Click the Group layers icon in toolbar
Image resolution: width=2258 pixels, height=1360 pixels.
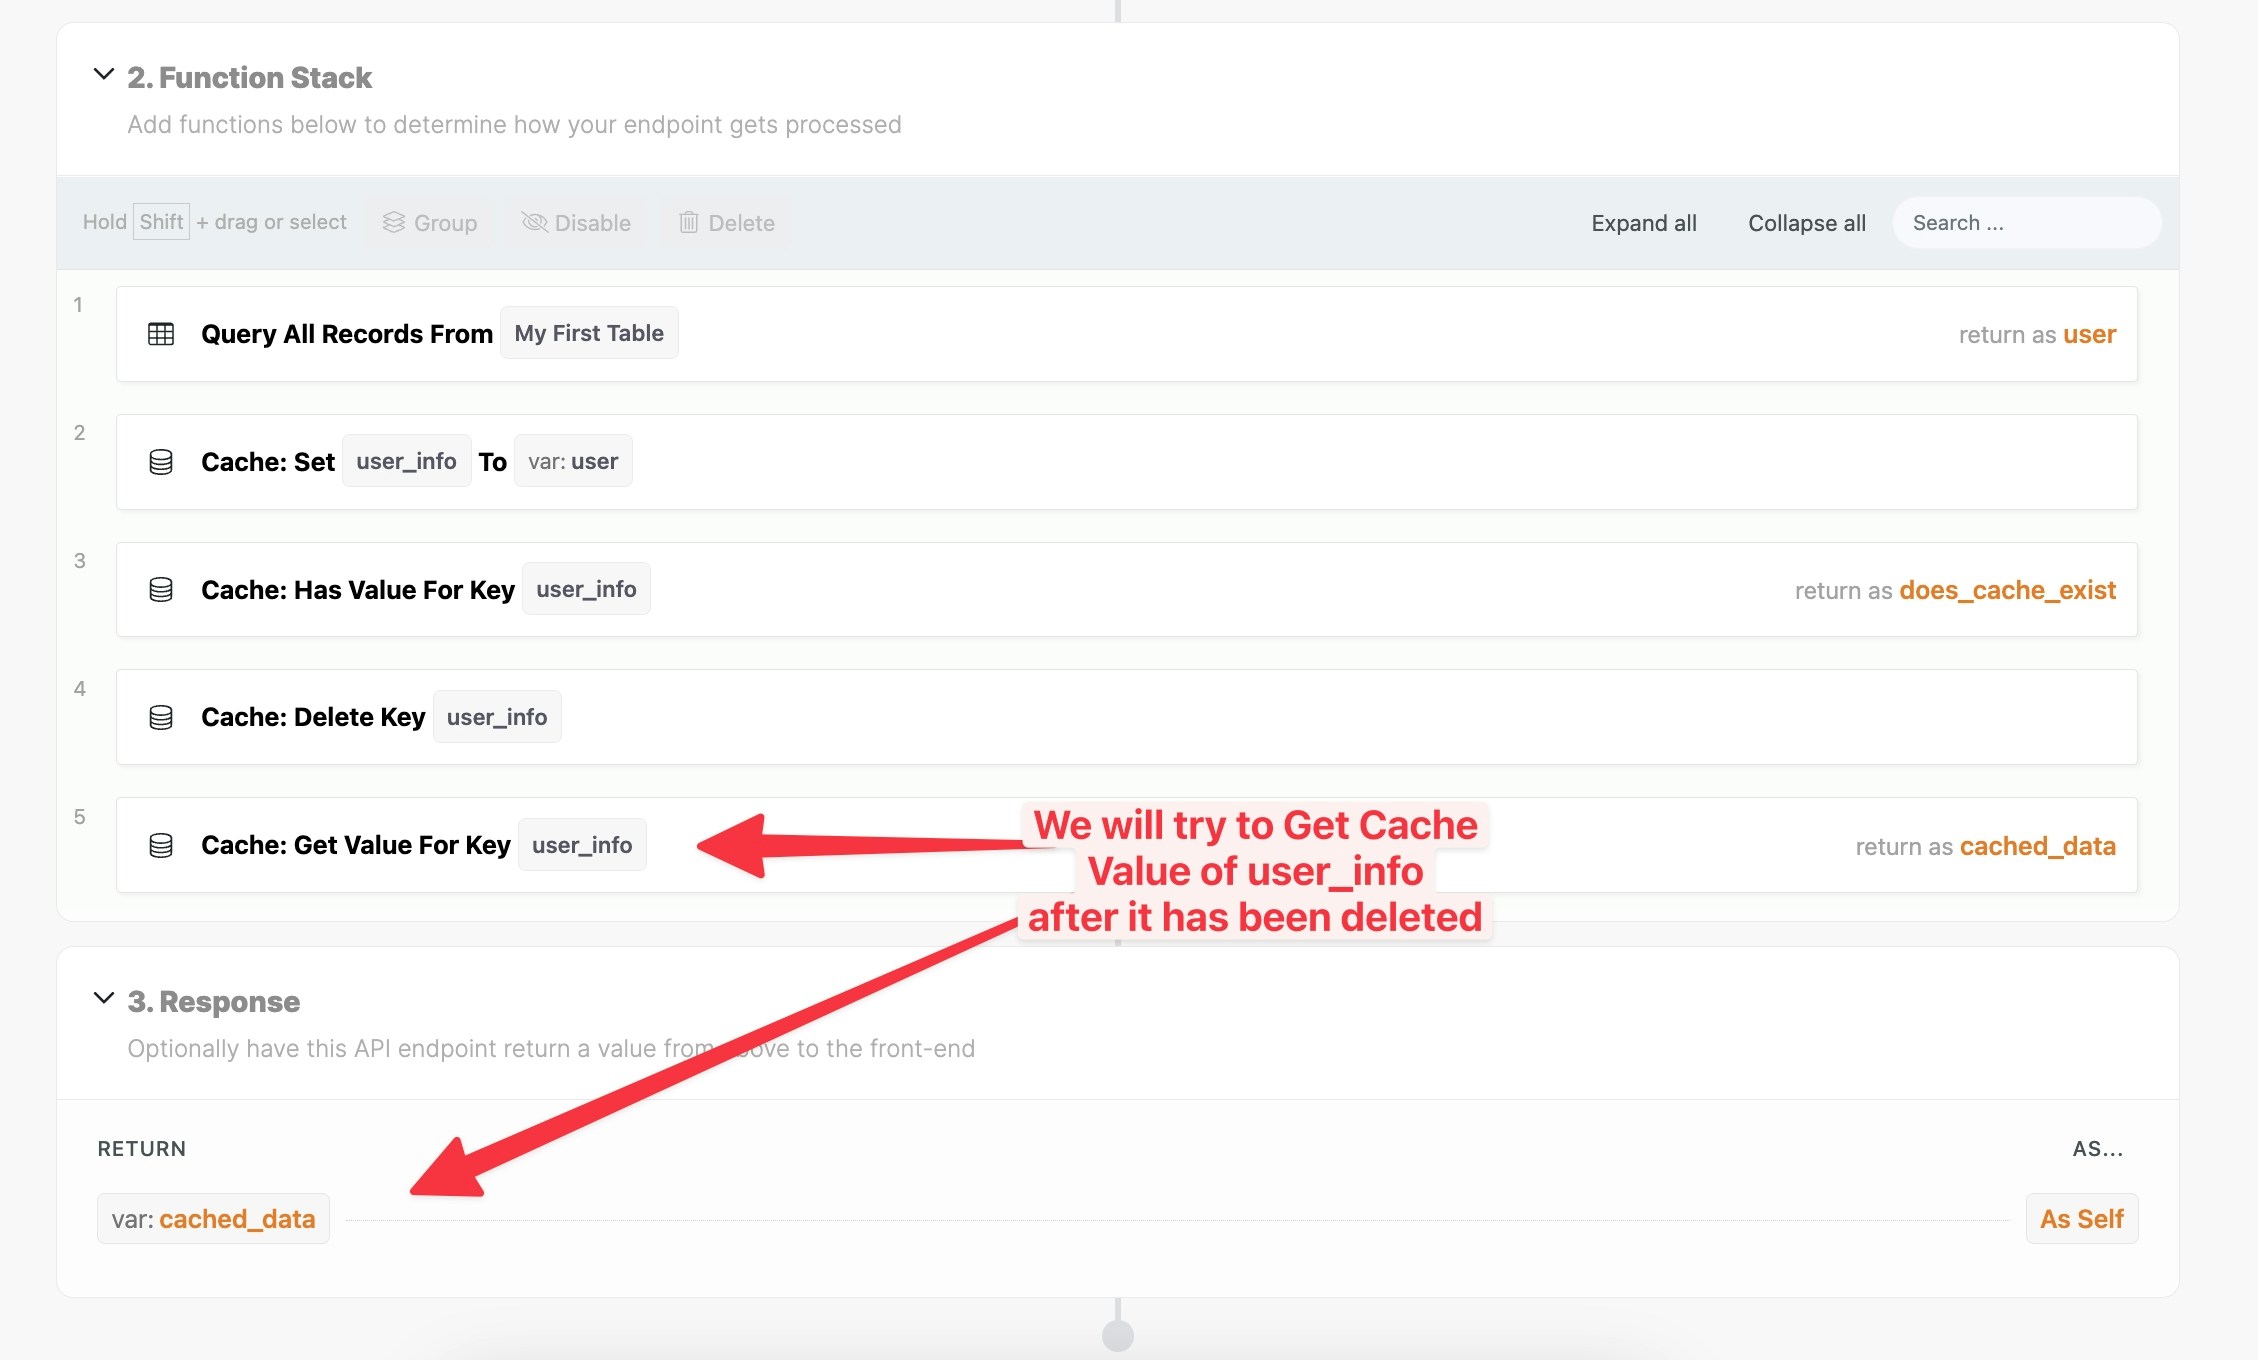394,223
